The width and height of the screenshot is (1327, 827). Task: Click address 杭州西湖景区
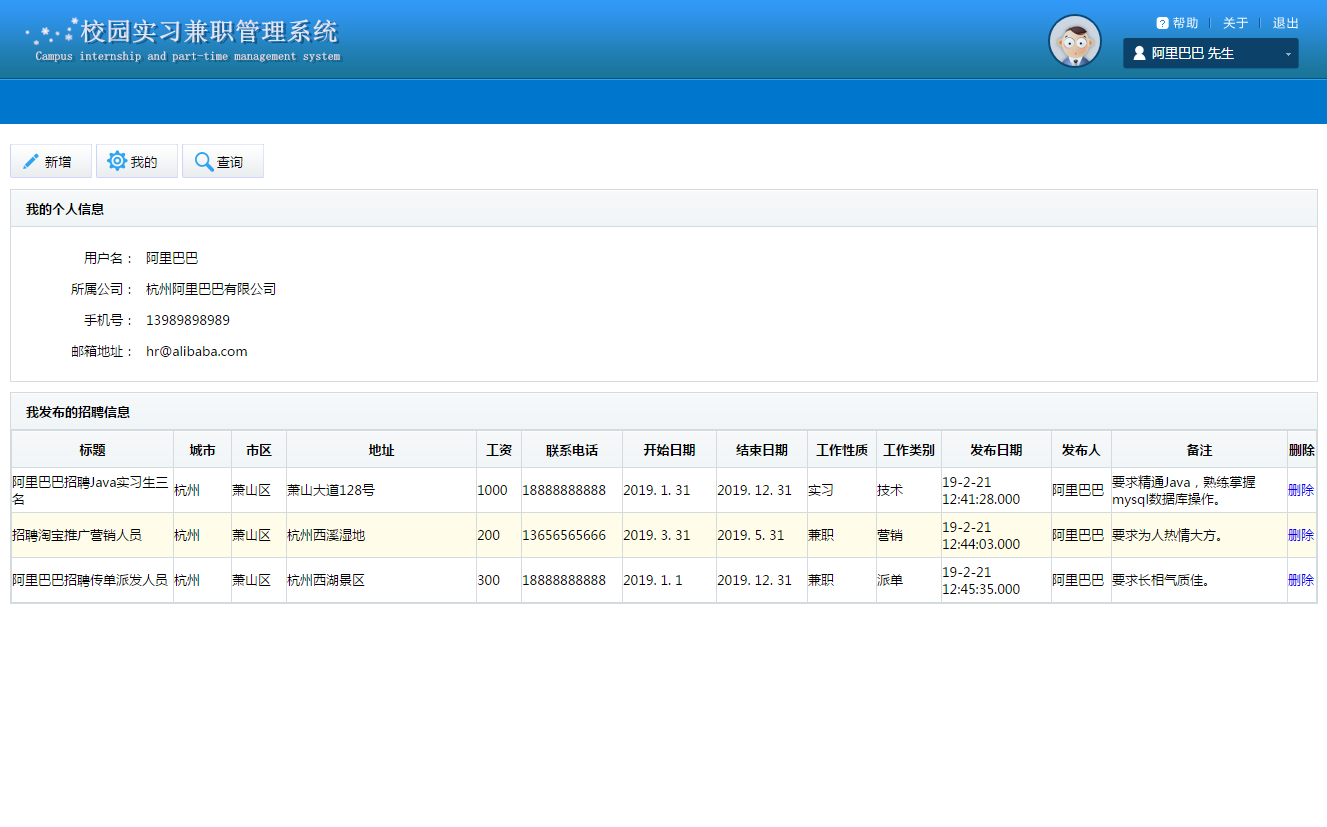click(x=326, y=580)
